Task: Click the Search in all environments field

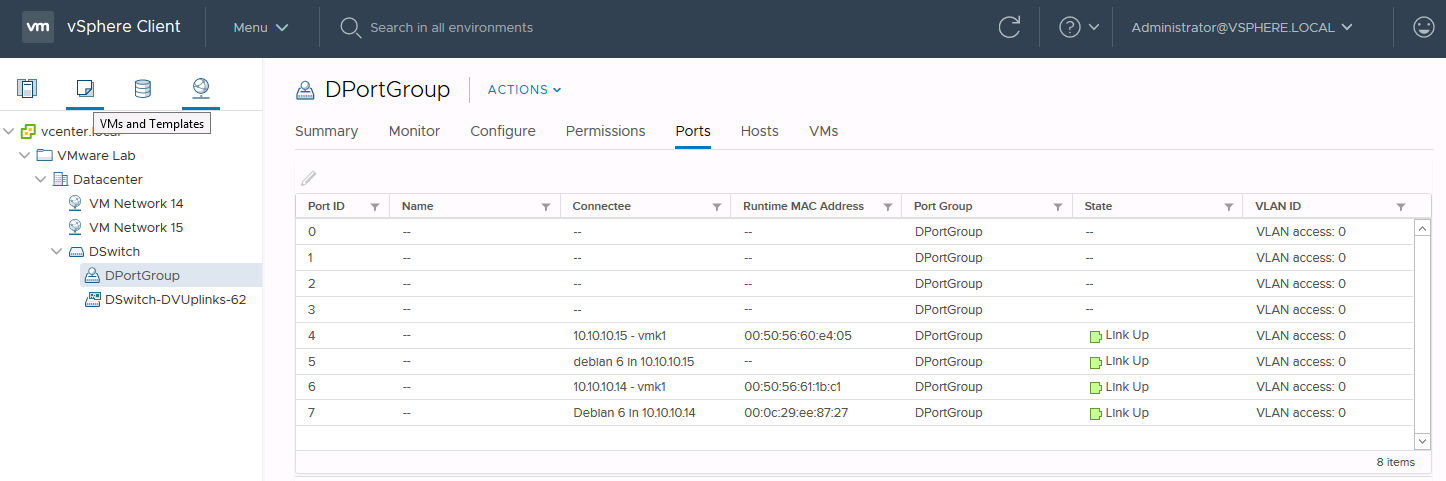Action: coord(452,27)
